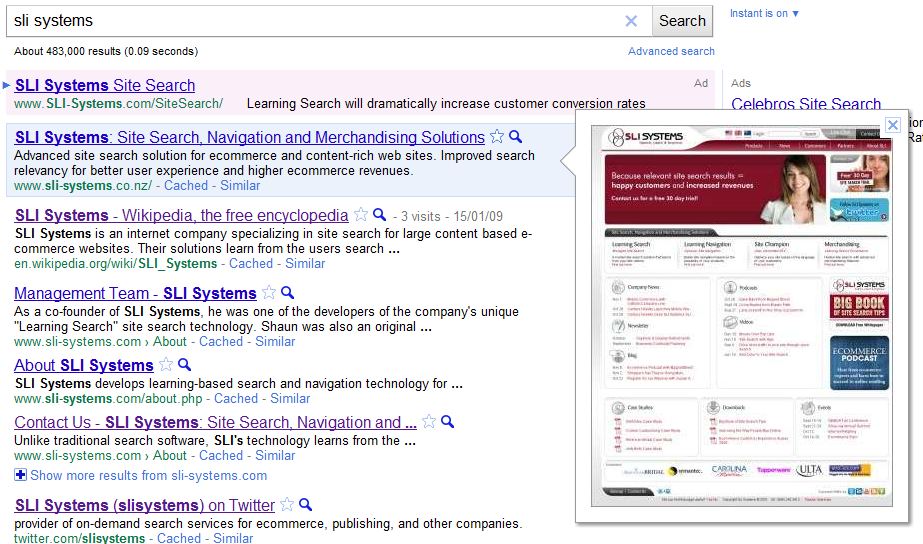Open Similar link for en.wikipedia.org result
923x544 pixels.
pyautogui.click(x=305, y=264)
